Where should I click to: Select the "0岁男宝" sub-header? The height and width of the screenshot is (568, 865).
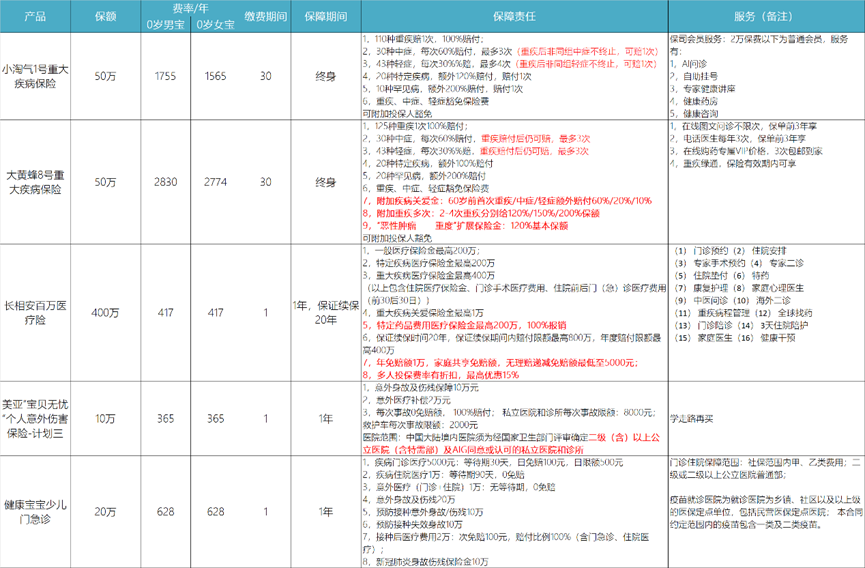pos(165,25)
